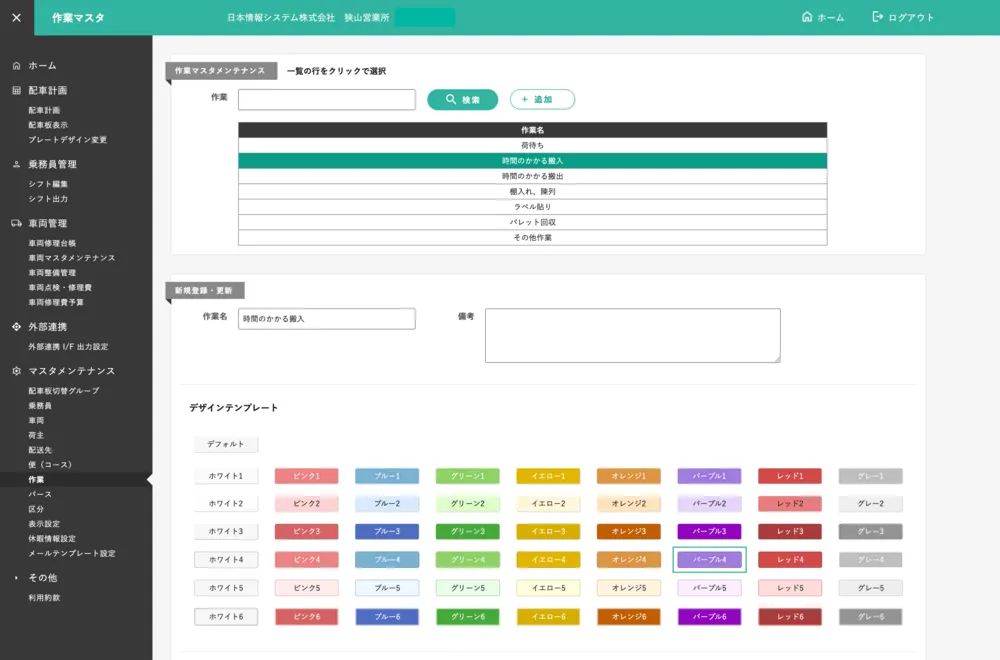This screenshot has width=1000, height=660.
Task: Click the 作業 search input field
Action: (326, 100)
